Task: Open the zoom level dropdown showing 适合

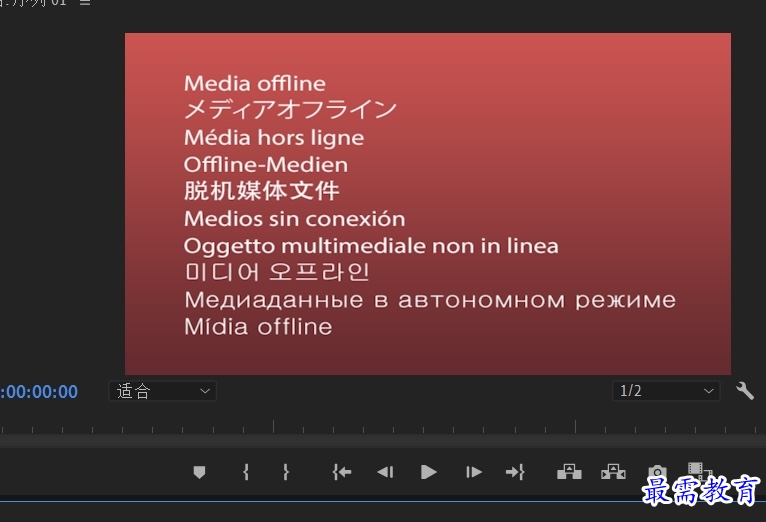Action: [x=163, y=391]
